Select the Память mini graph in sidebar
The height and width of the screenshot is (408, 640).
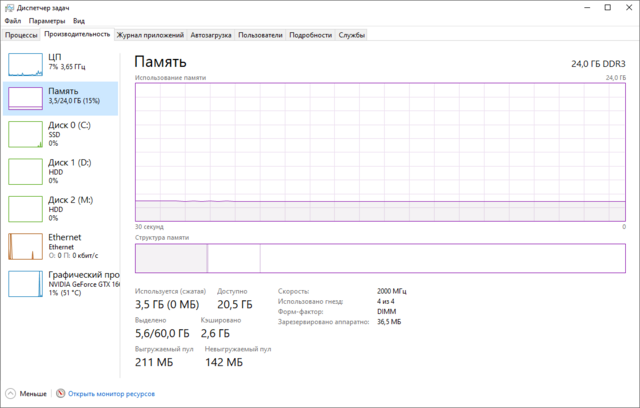(x=26, y=99)
